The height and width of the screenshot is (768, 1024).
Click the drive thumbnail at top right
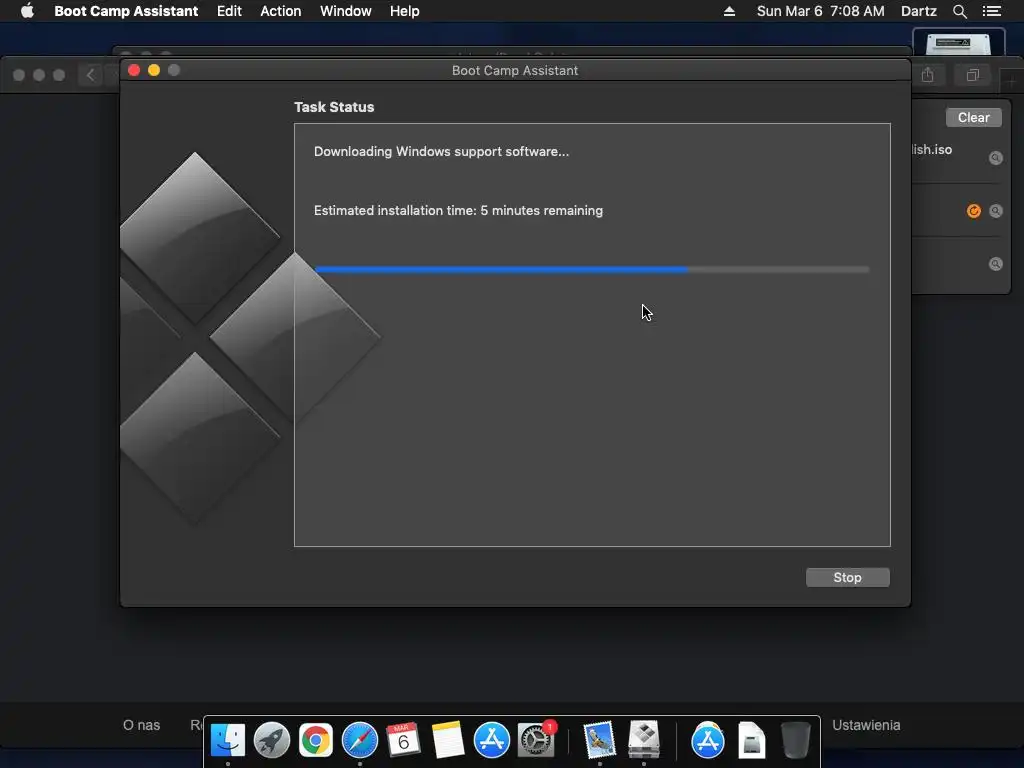[958, 43]
